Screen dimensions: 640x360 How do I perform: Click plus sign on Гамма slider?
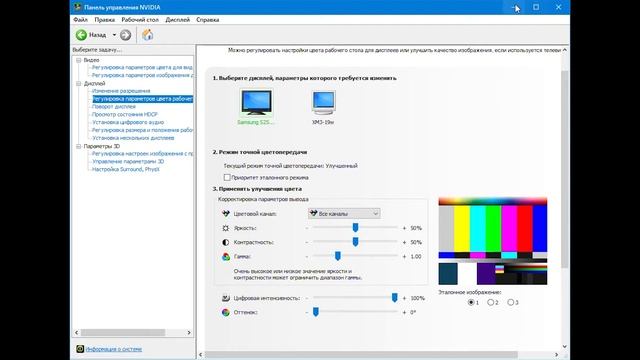tap(404, 257)
